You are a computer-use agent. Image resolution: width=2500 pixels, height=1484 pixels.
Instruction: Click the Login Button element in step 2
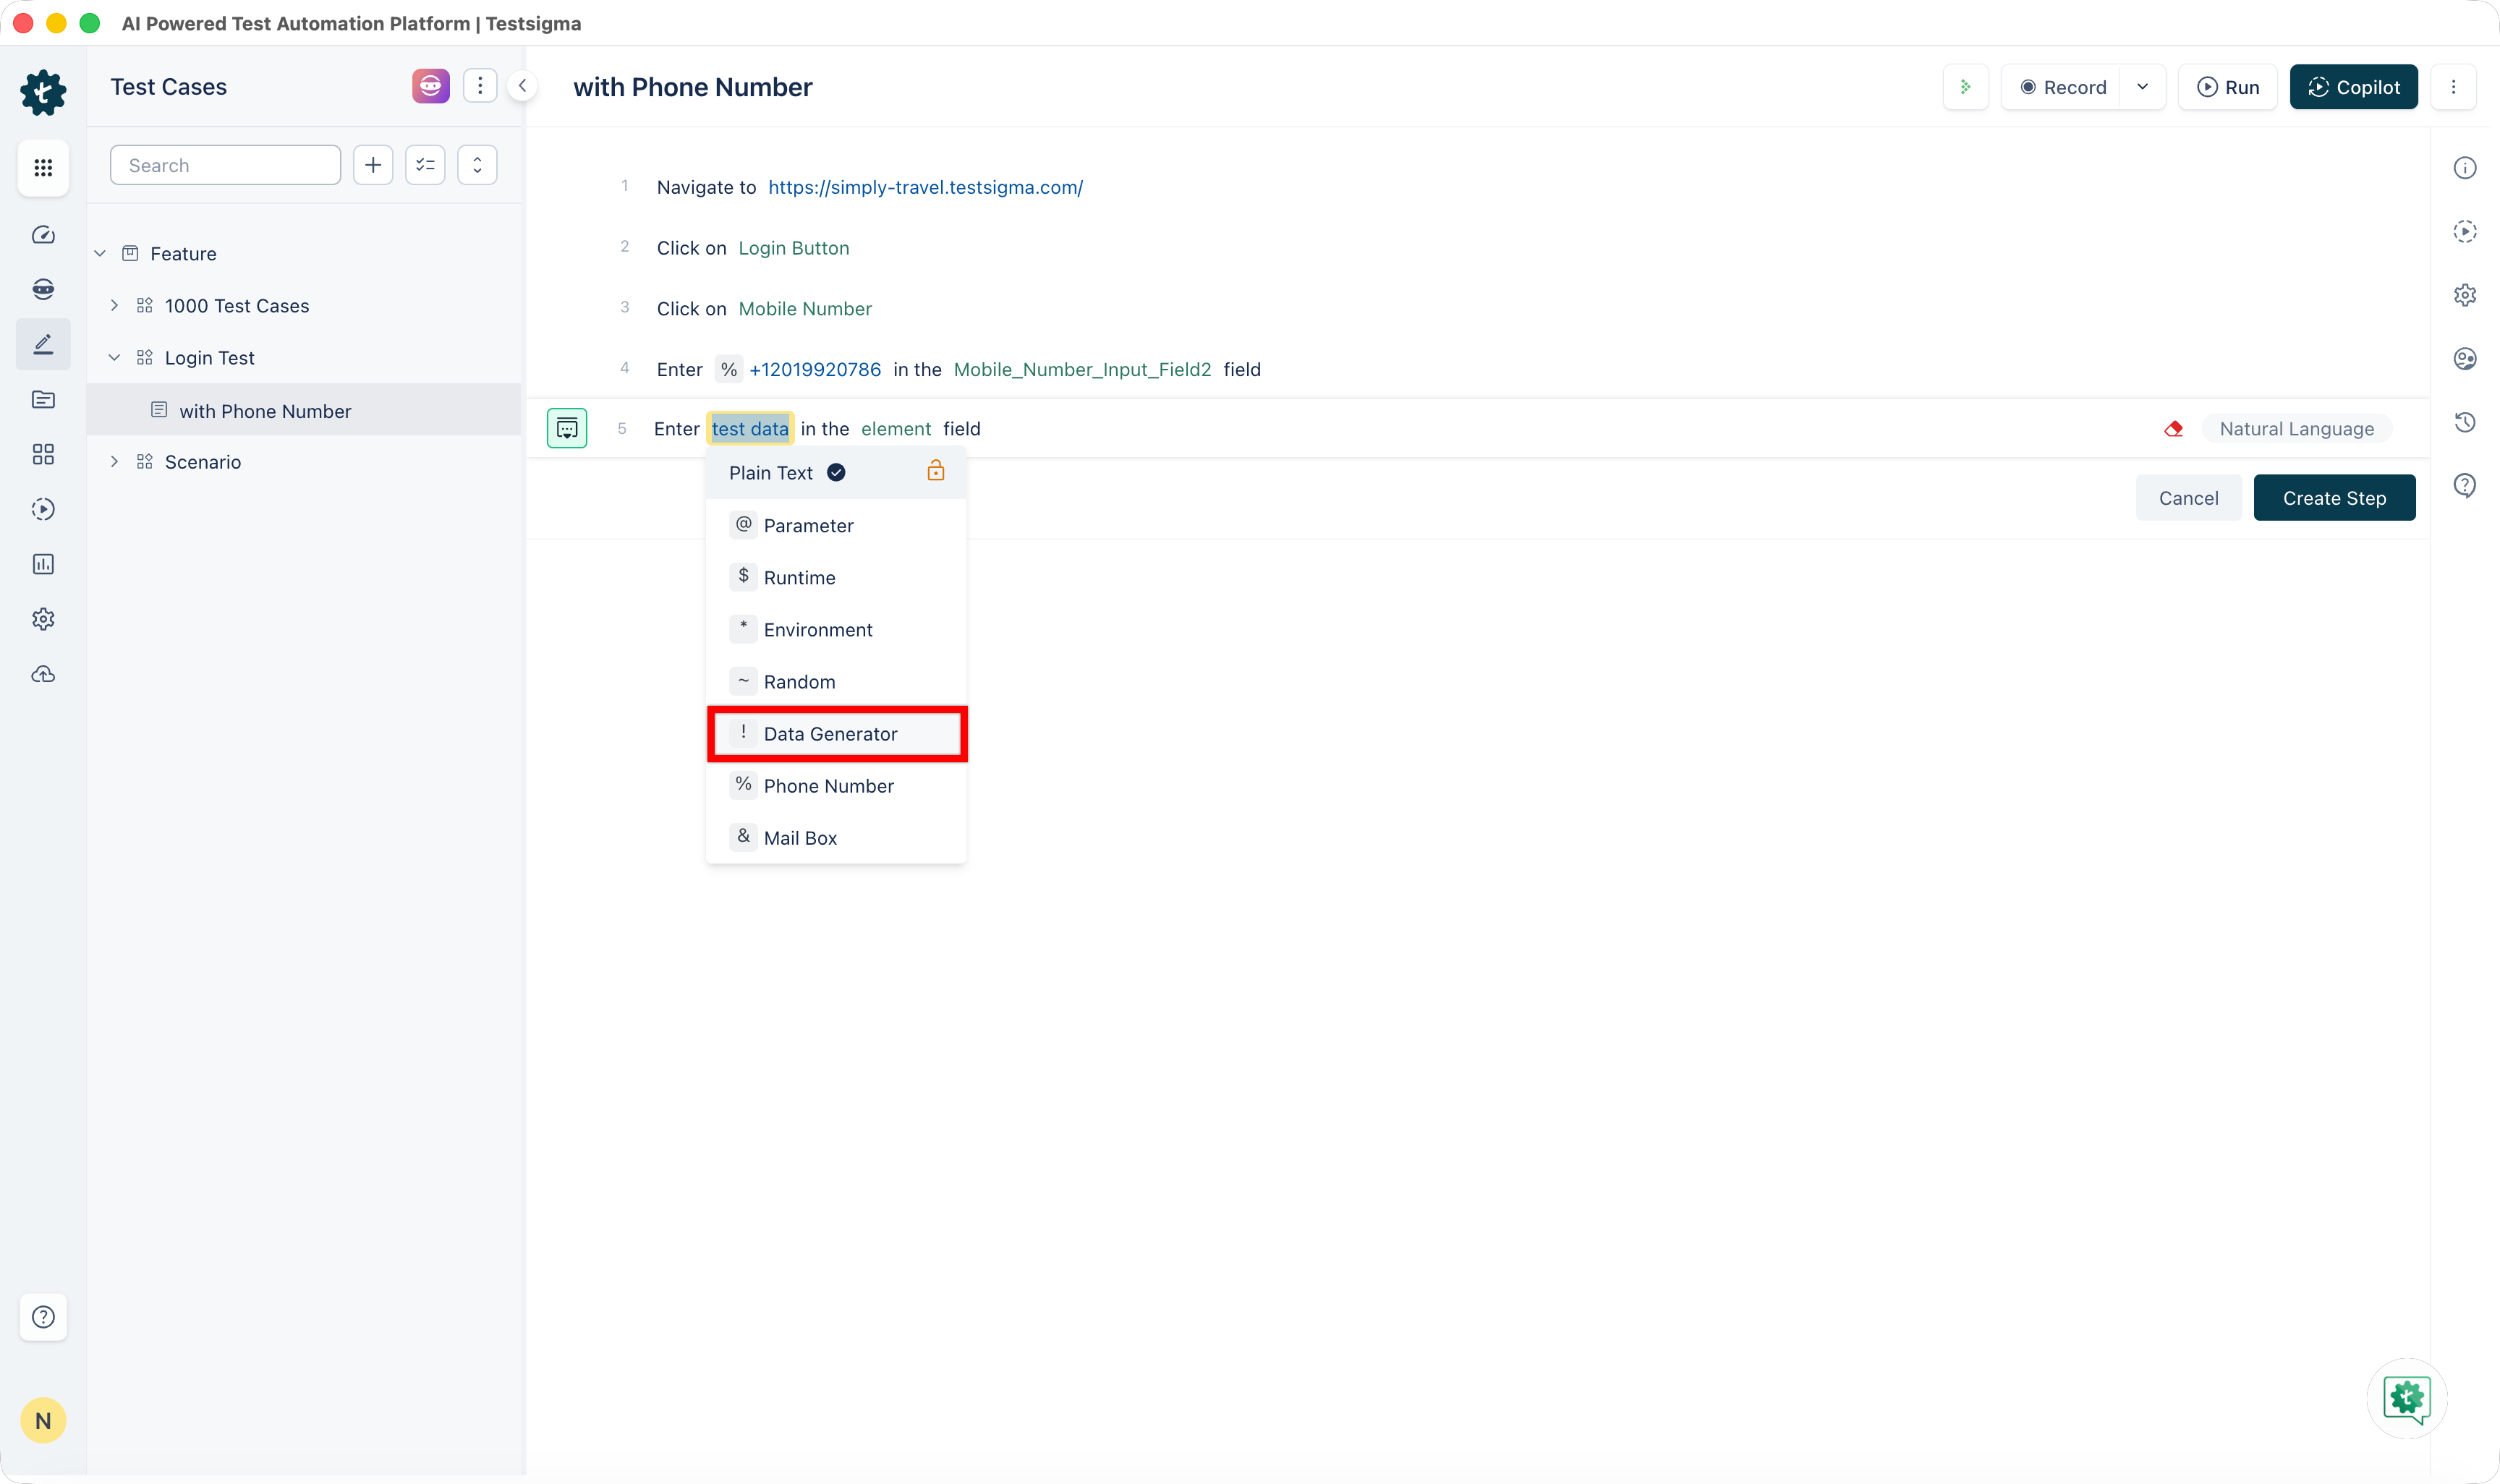coord(794,248)
